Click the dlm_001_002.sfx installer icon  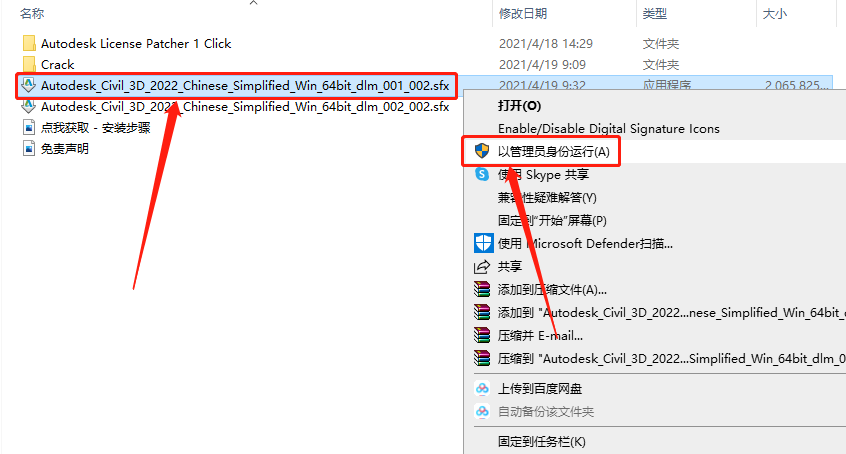coord(29,85)
